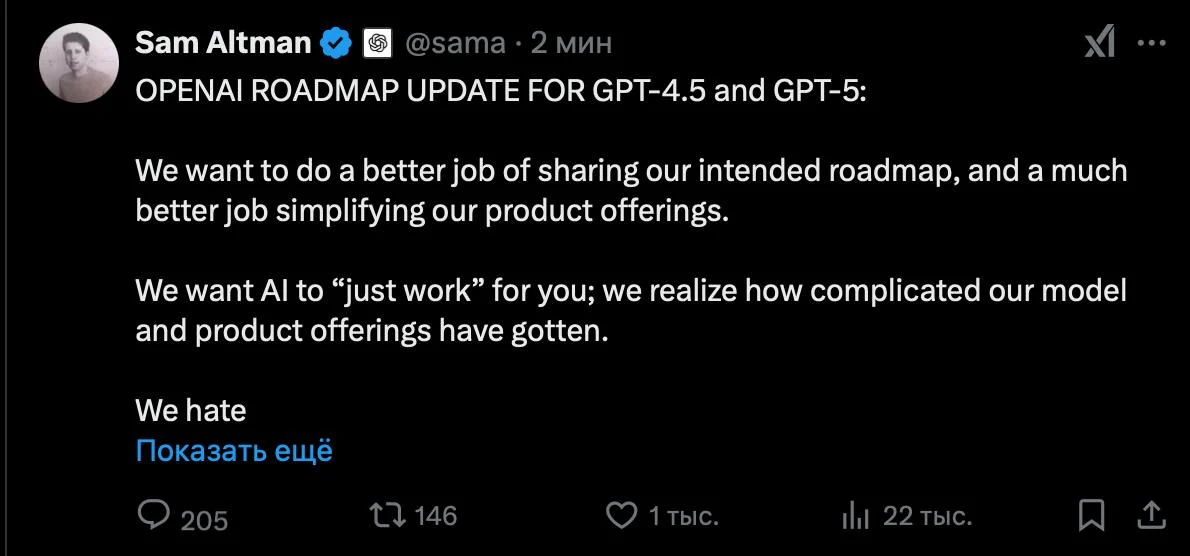Click the Sam Altman display name
This screenshot has height=556, width=1190.
[222, 43]
